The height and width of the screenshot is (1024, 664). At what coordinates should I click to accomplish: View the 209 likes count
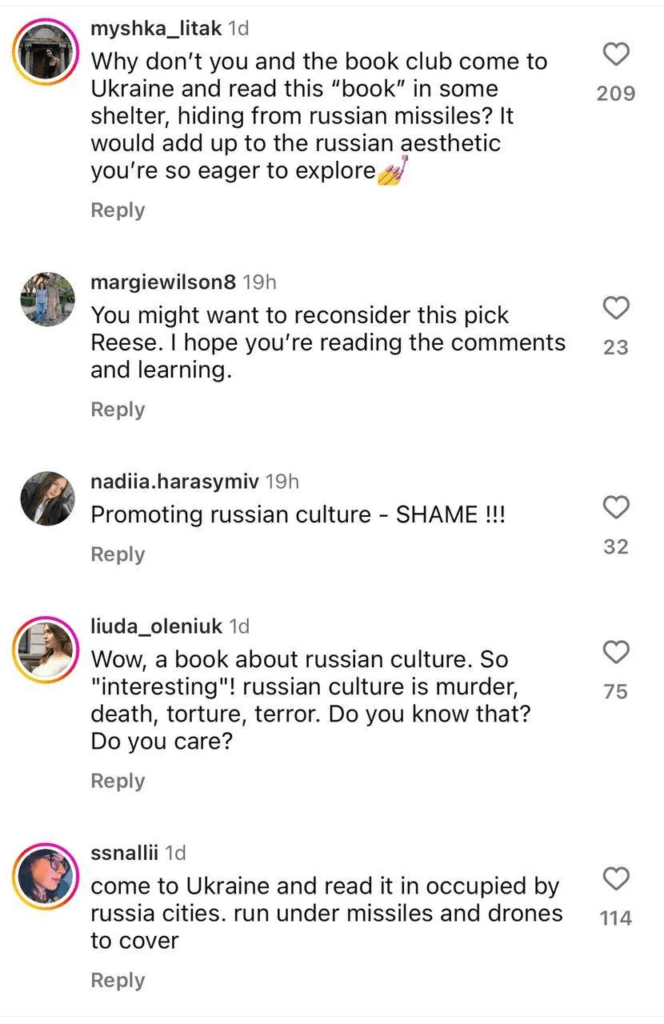[x=616, y=94]
